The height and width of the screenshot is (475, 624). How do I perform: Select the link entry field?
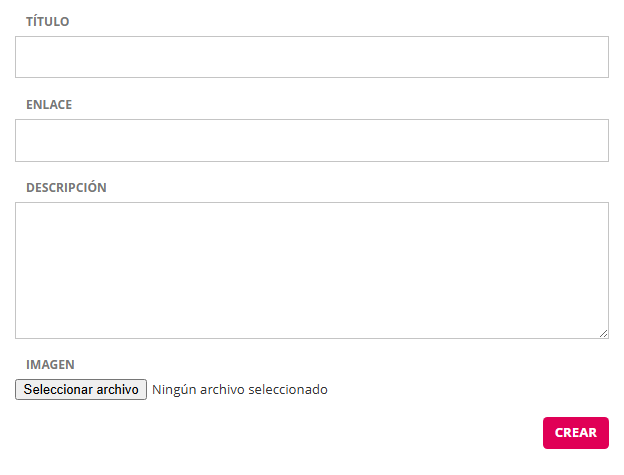tap(311, 140)
